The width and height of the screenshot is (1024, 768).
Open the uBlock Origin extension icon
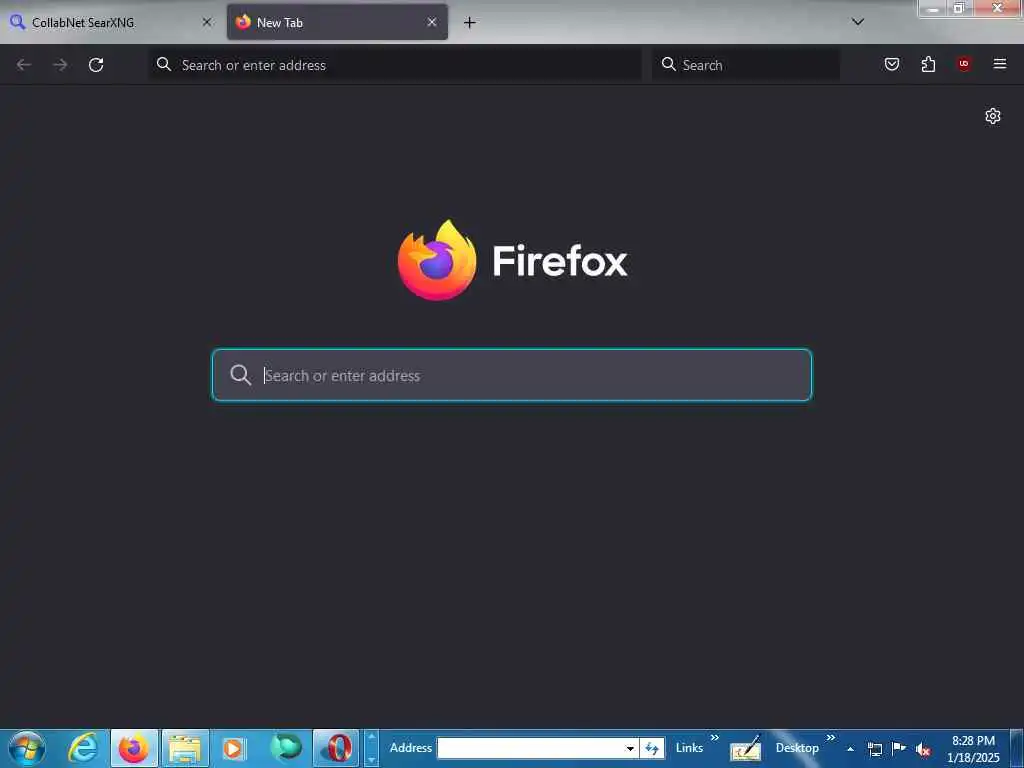pyautogui.click(x=964, y=64)
